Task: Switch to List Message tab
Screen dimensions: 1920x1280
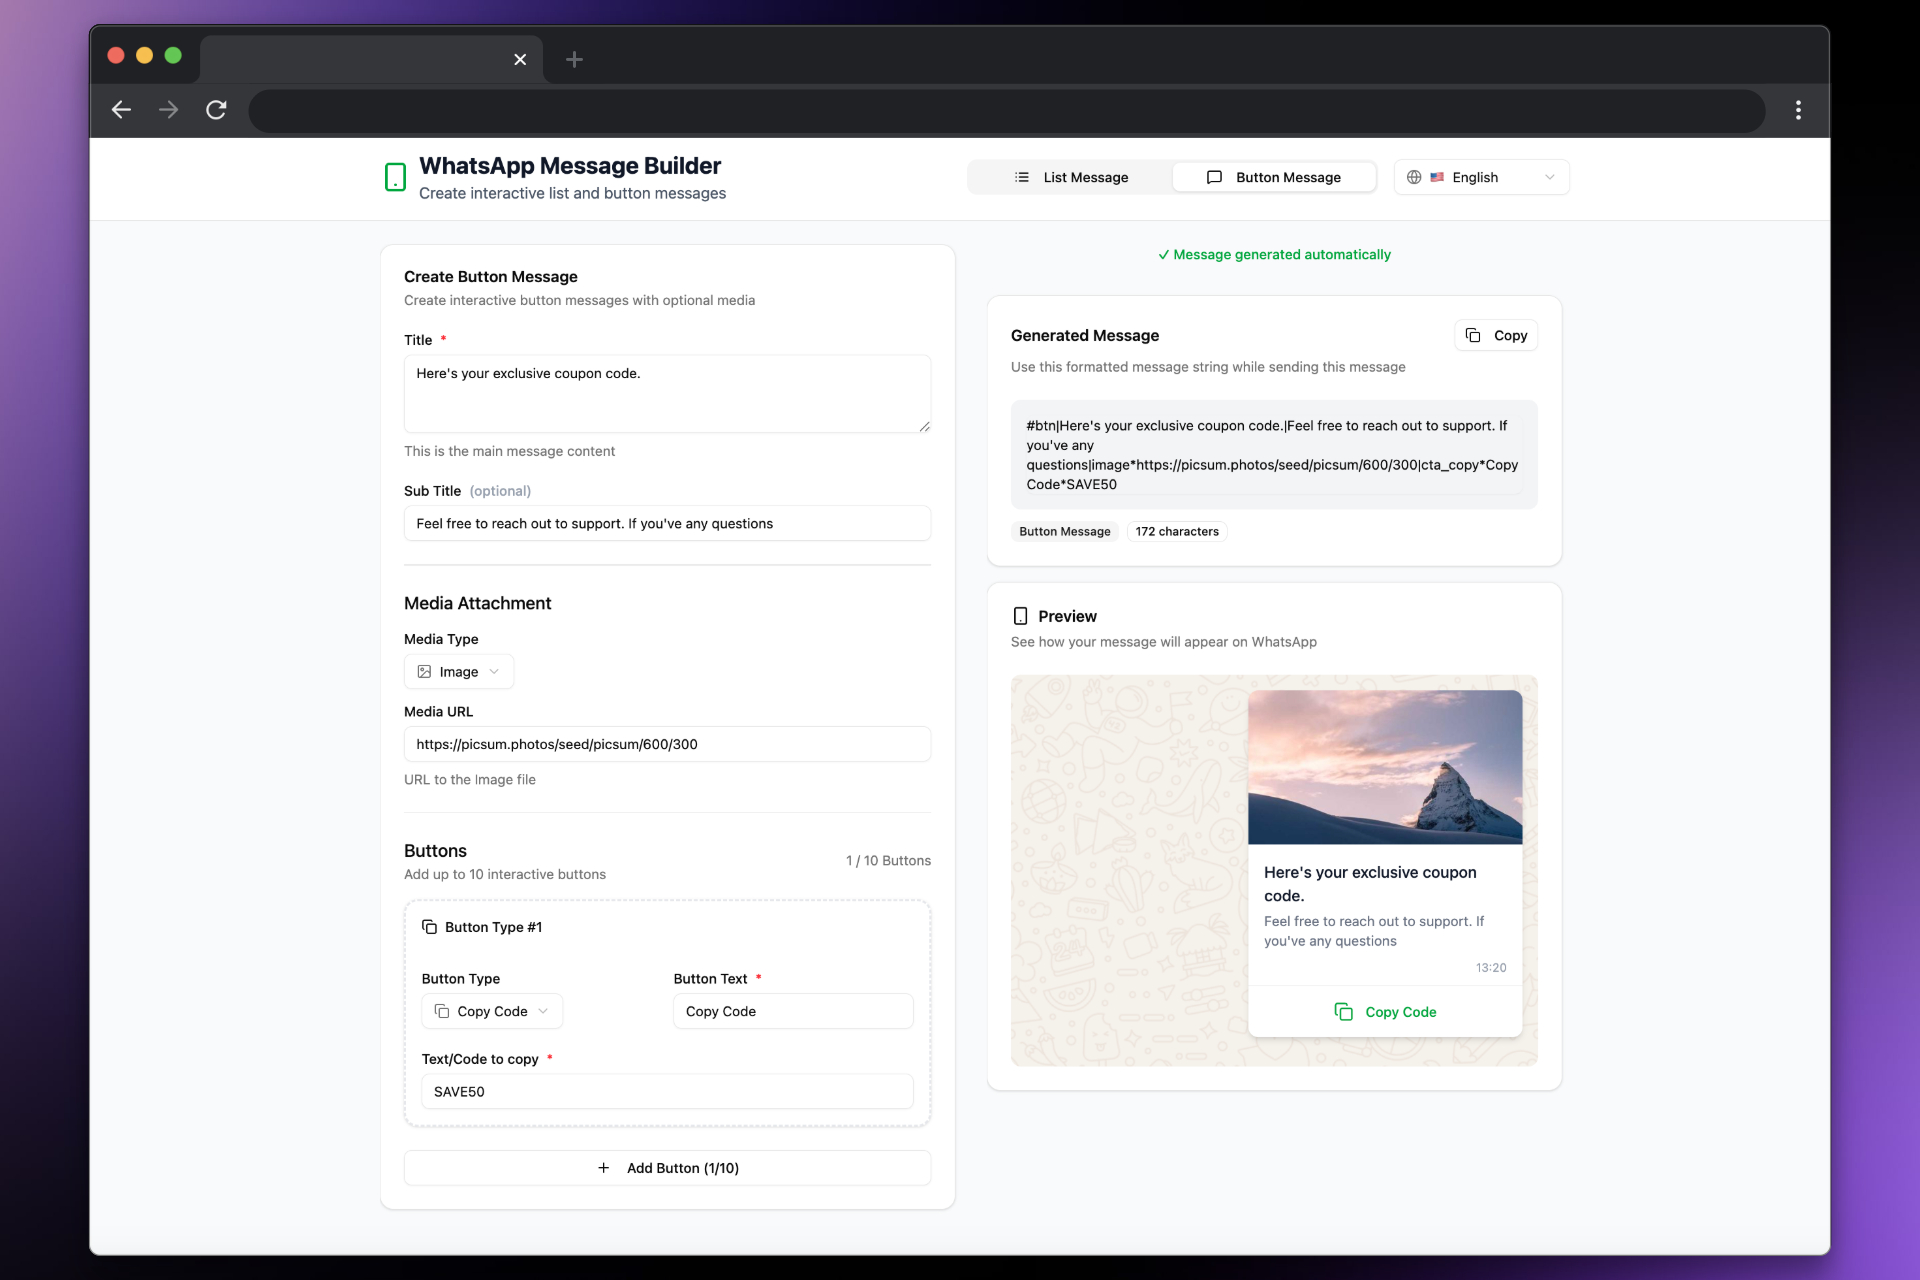Action: pyautogui.click(x=1071, y=177)
